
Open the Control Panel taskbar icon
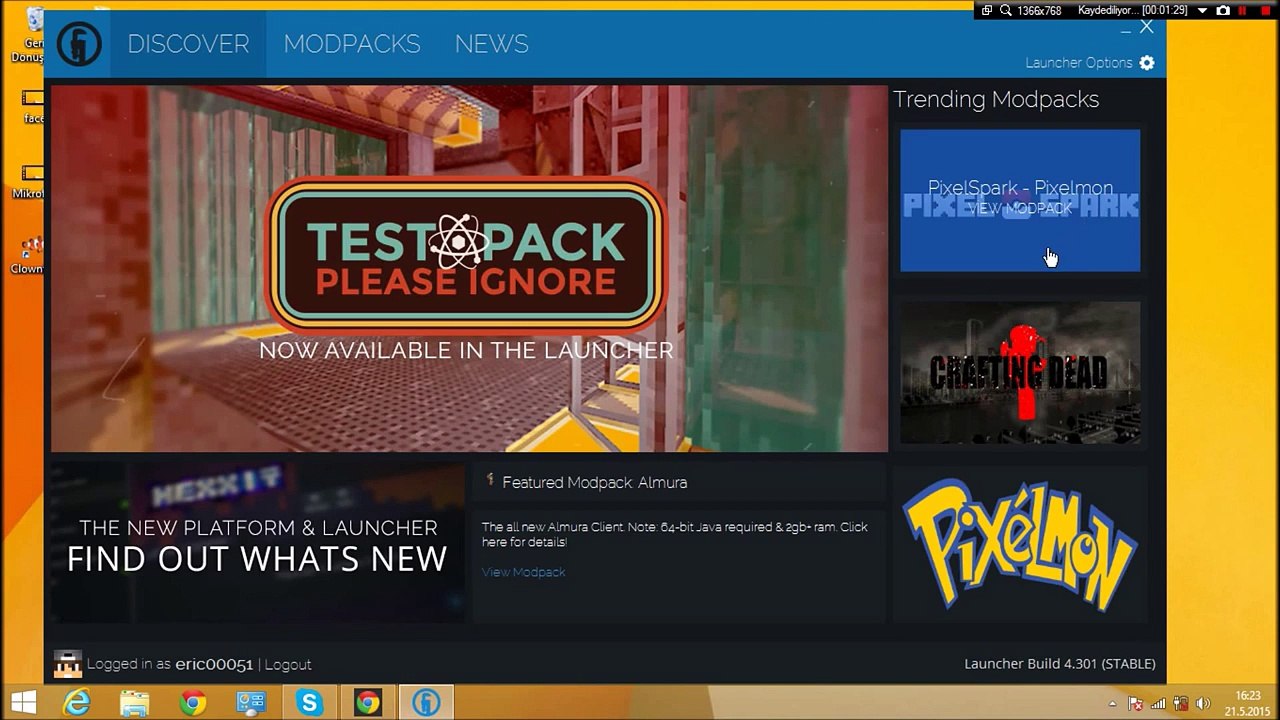250,703
